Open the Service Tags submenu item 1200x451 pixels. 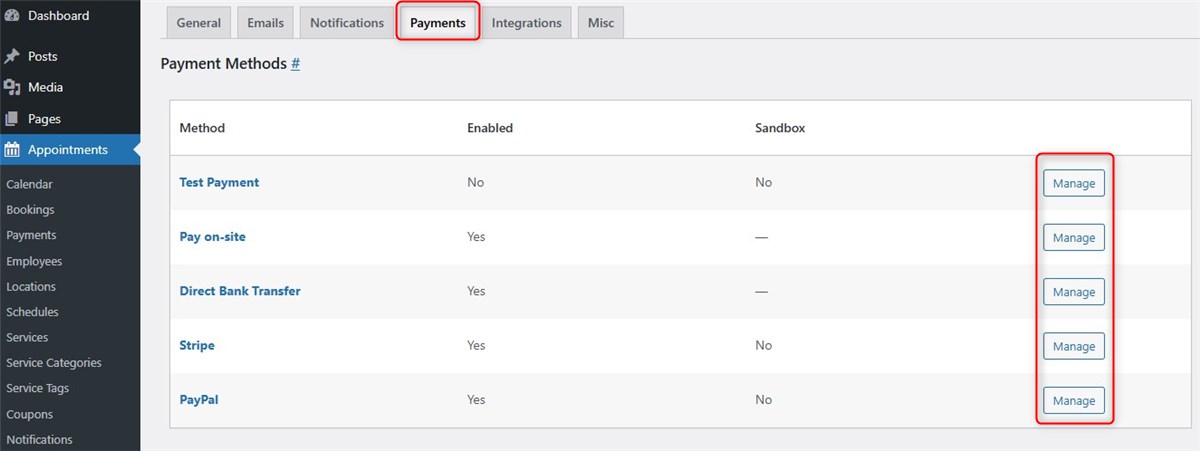[x=38, y=388]
